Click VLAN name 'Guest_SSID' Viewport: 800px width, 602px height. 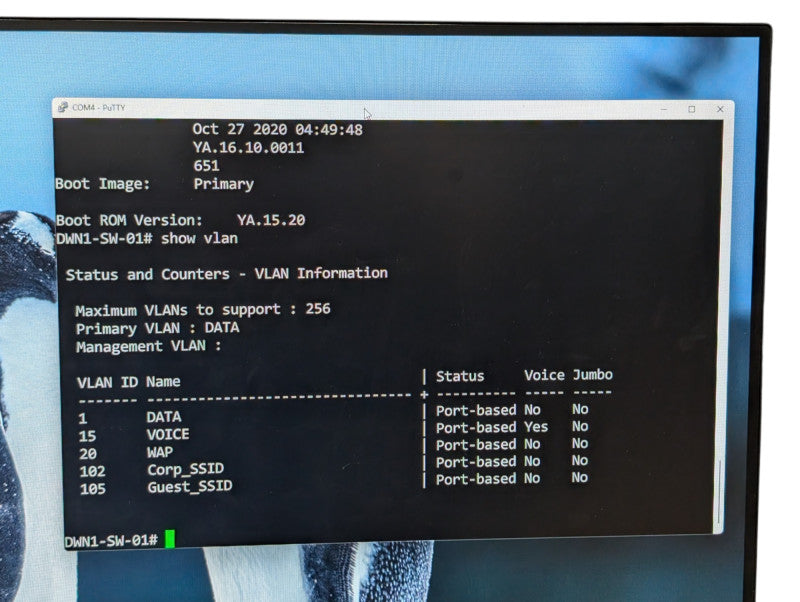(x=190, y=487)
